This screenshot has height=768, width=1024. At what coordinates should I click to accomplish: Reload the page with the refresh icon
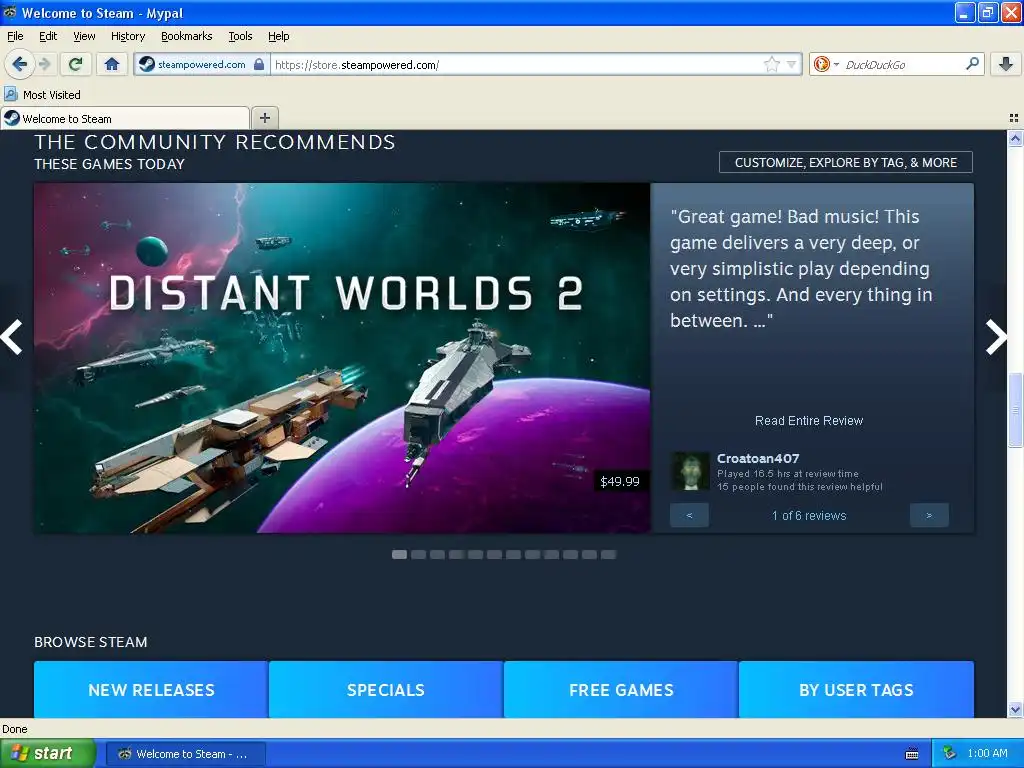click(x=75, y=64)
